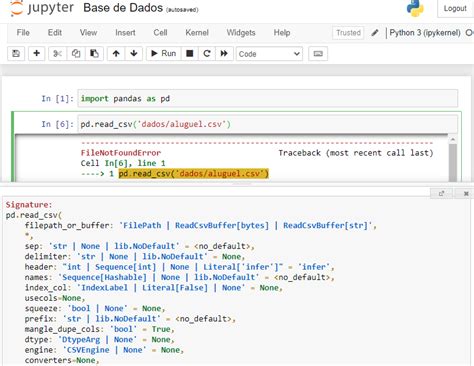The width and height of the screenshot is (474, 366).
Task: Open the File menu
Action: pos(23,33)
